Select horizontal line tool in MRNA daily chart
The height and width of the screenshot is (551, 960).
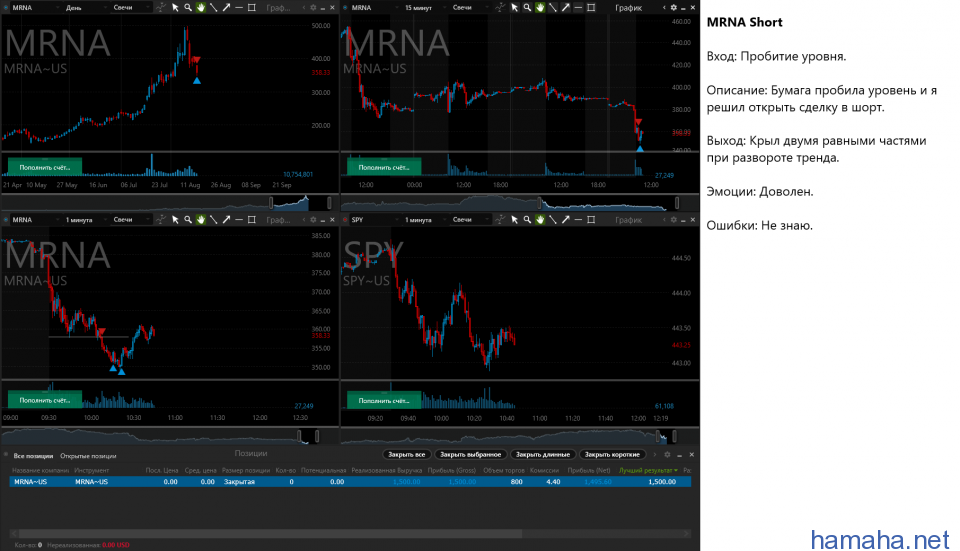(239, 7)
